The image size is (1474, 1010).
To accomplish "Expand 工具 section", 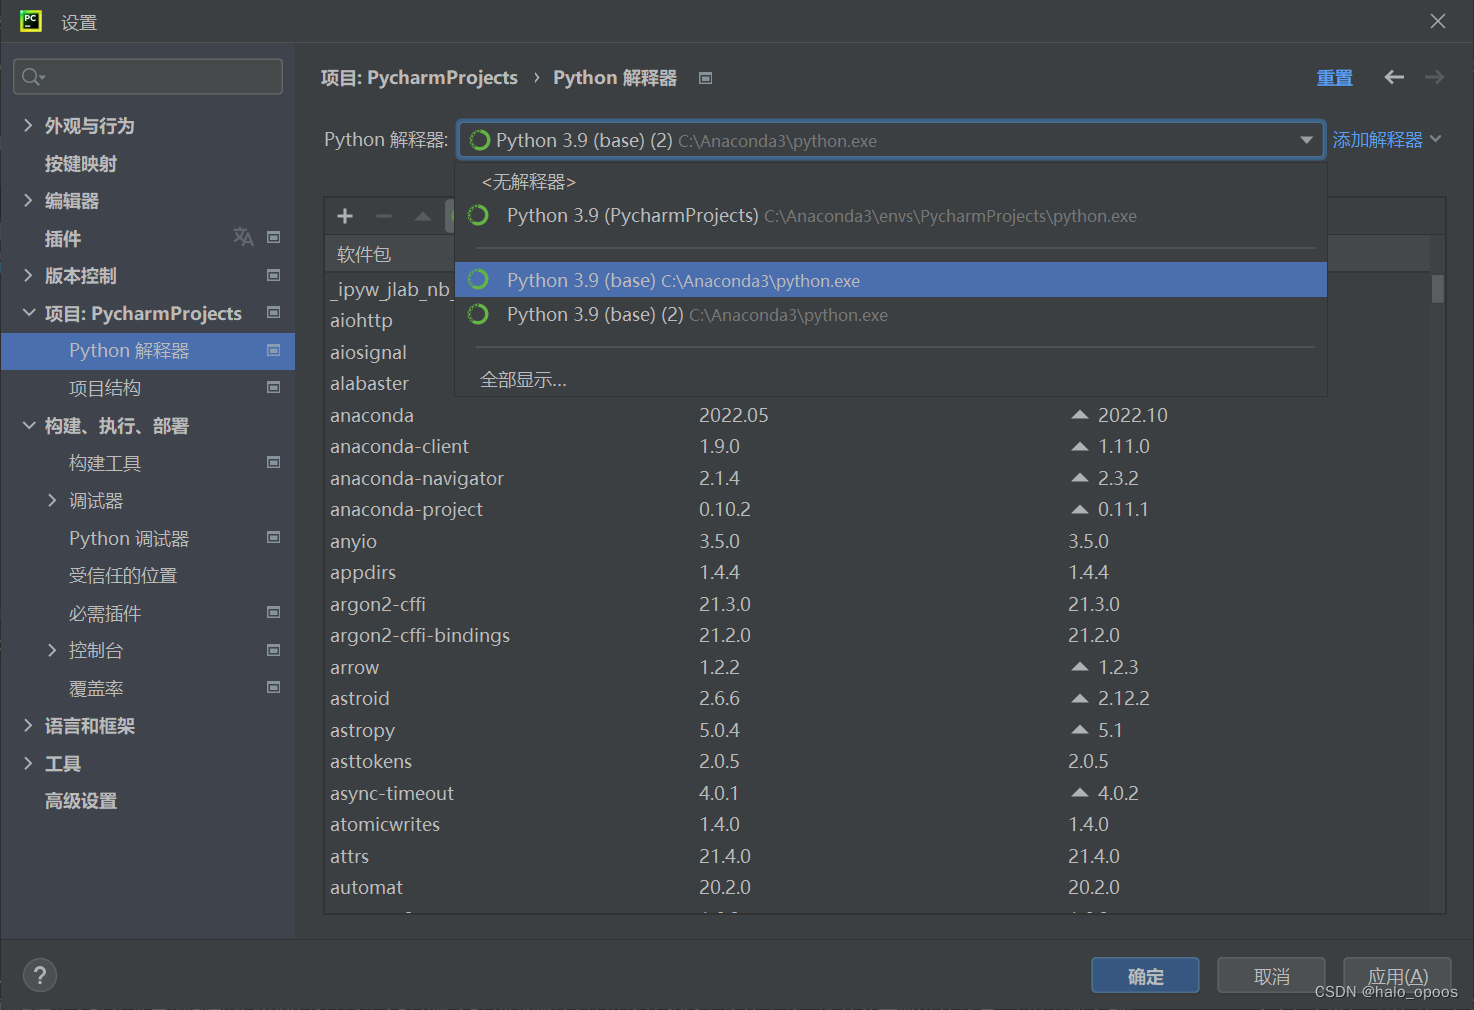I will click(x=28, y=763).
